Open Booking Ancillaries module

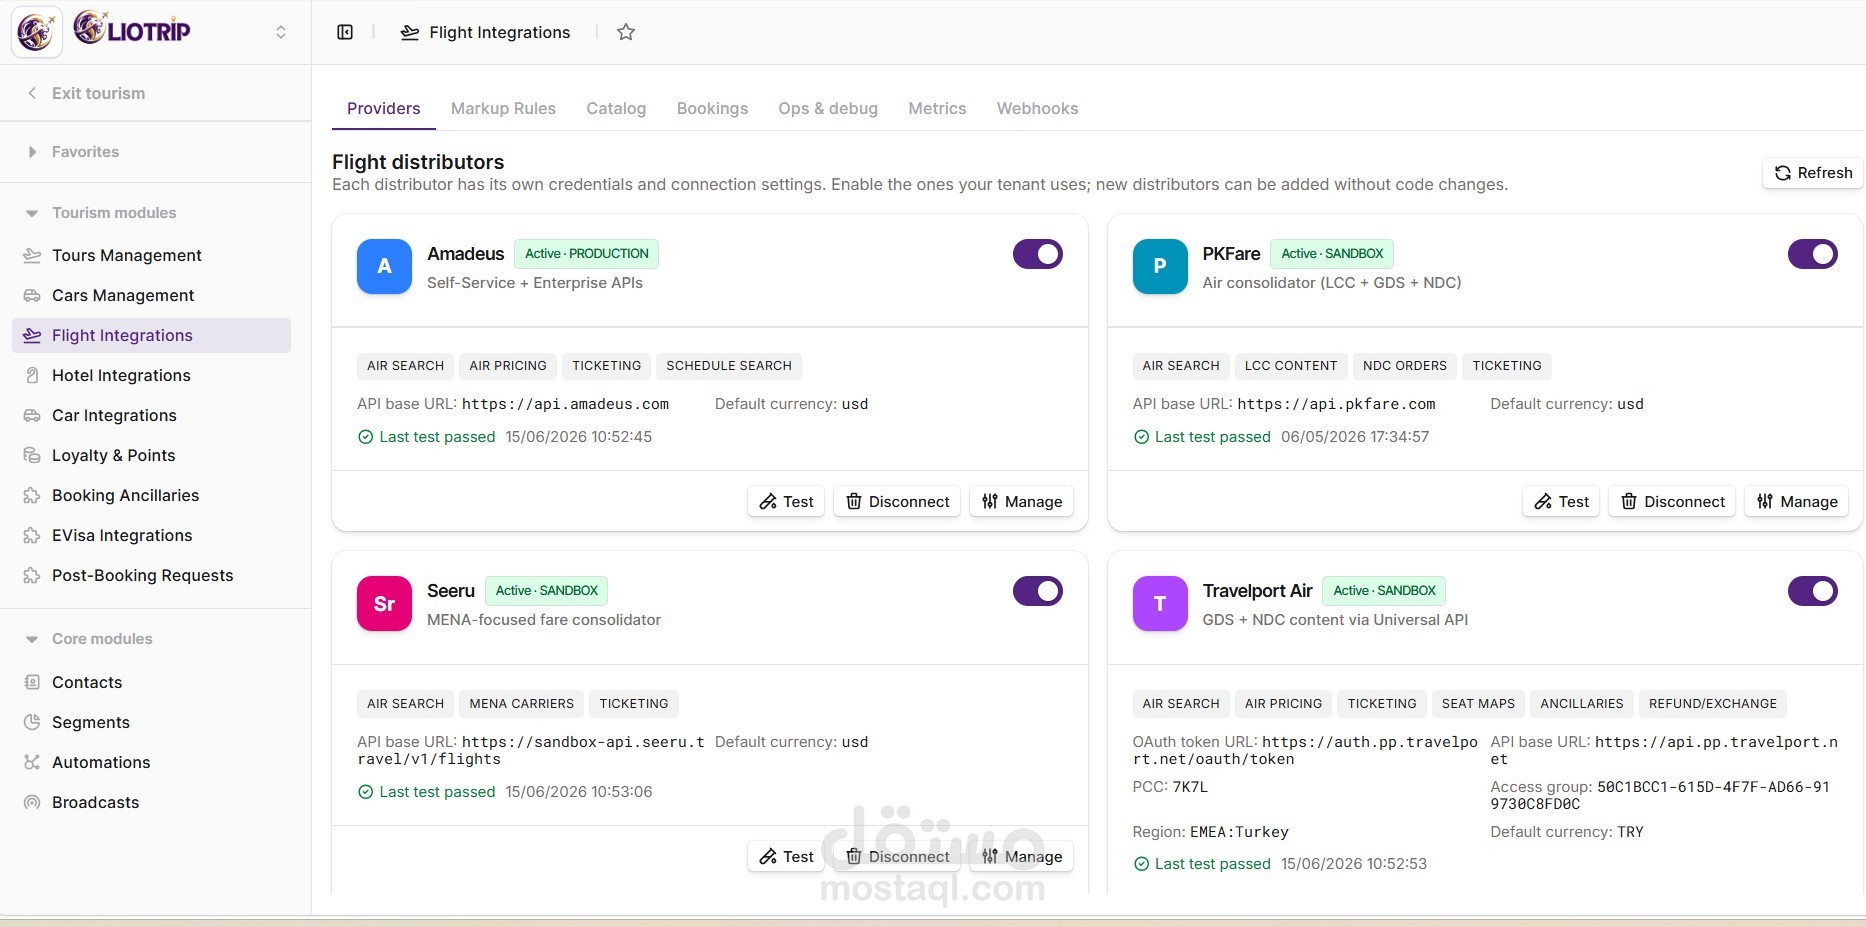click(x=151, y=495)
